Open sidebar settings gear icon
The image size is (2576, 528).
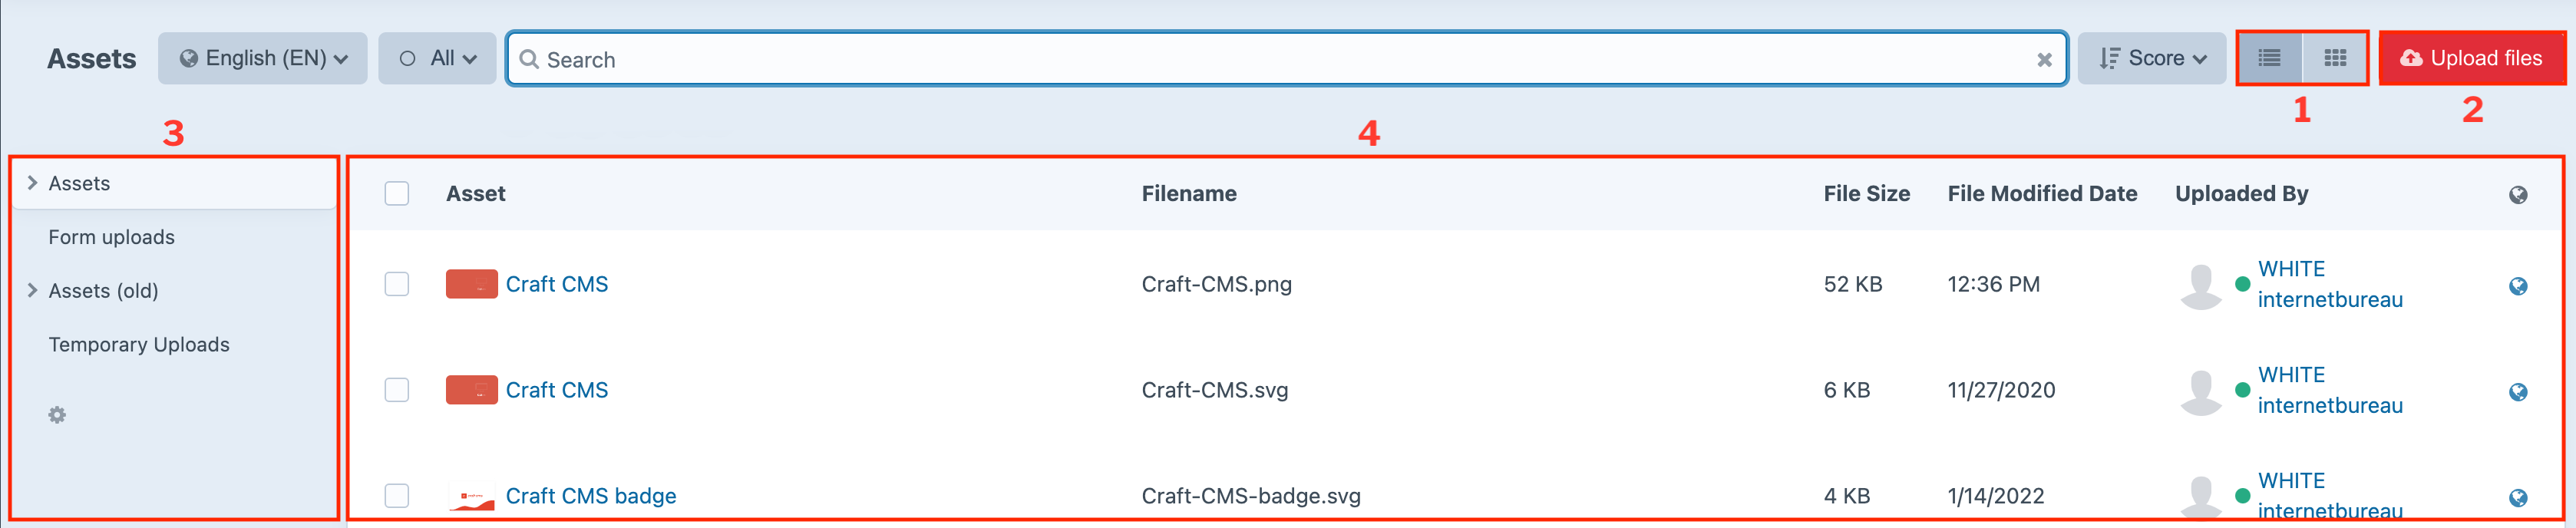tap(57, 415)
